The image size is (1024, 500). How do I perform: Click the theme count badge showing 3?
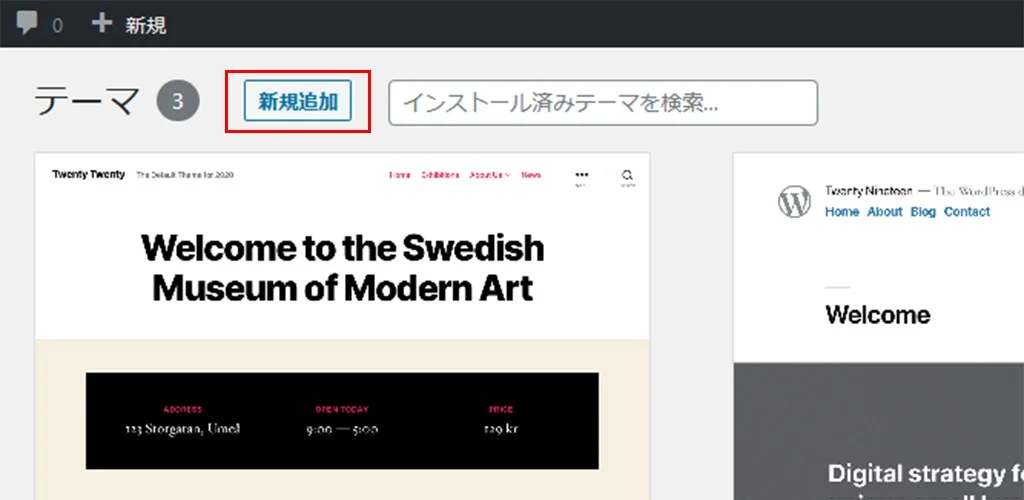[178, 101]
